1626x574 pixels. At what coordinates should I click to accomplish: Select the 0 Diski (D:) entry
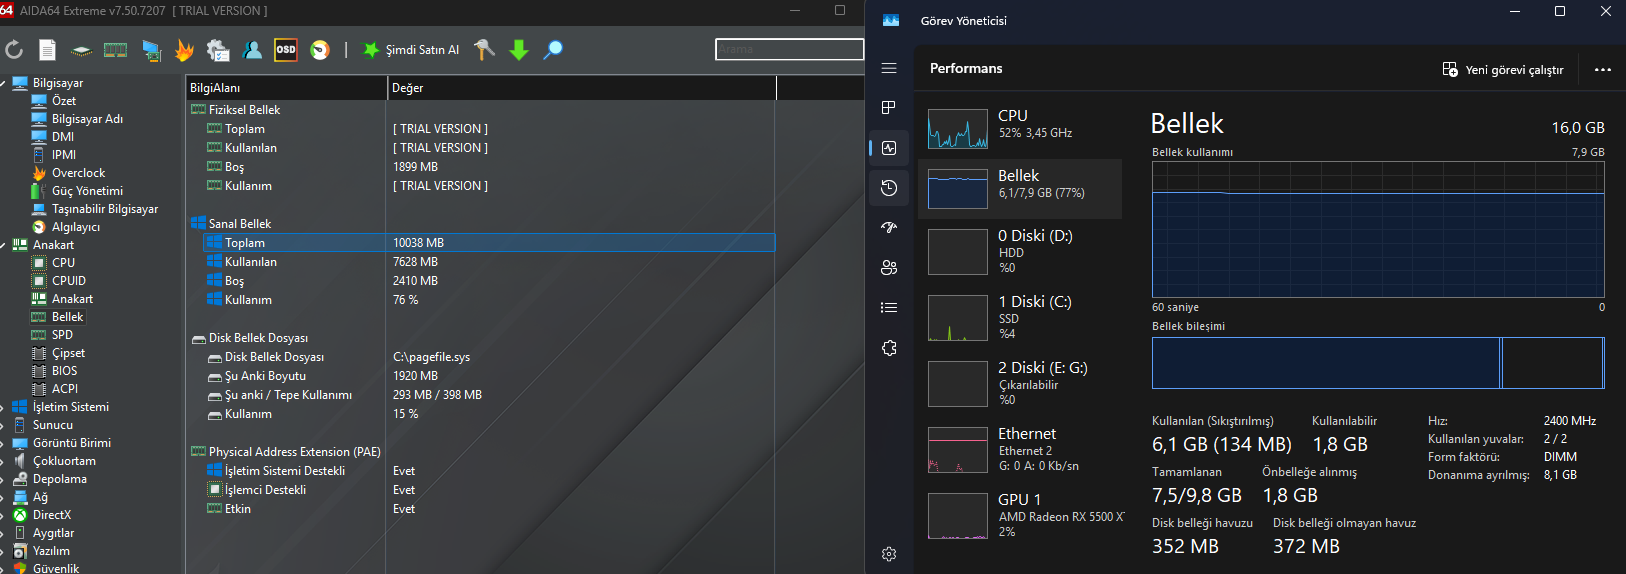1020,251
